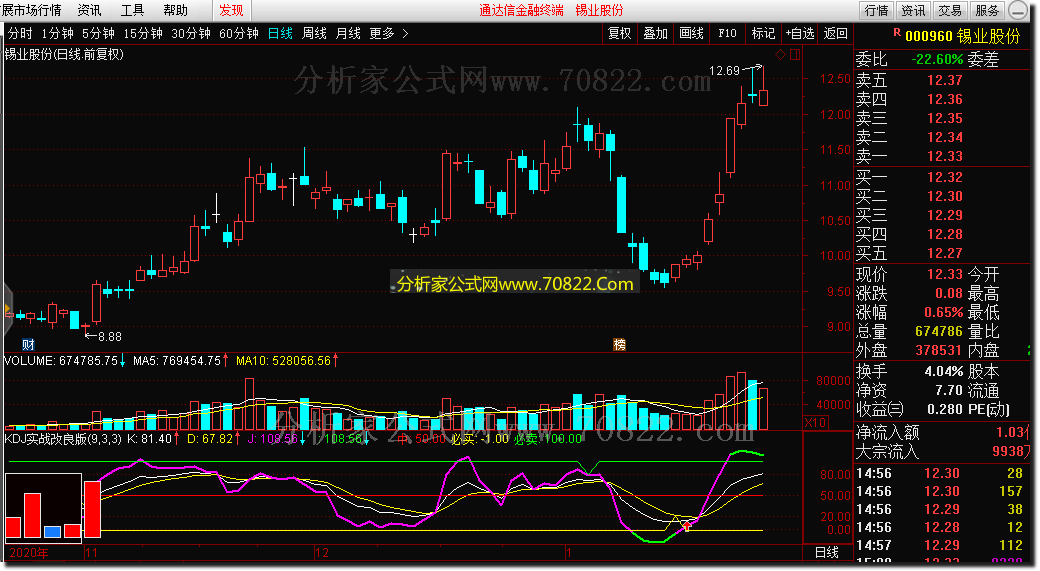Click the 买五 12.27 order row
The image size is (1040, 571).
(x=942, y=253)
